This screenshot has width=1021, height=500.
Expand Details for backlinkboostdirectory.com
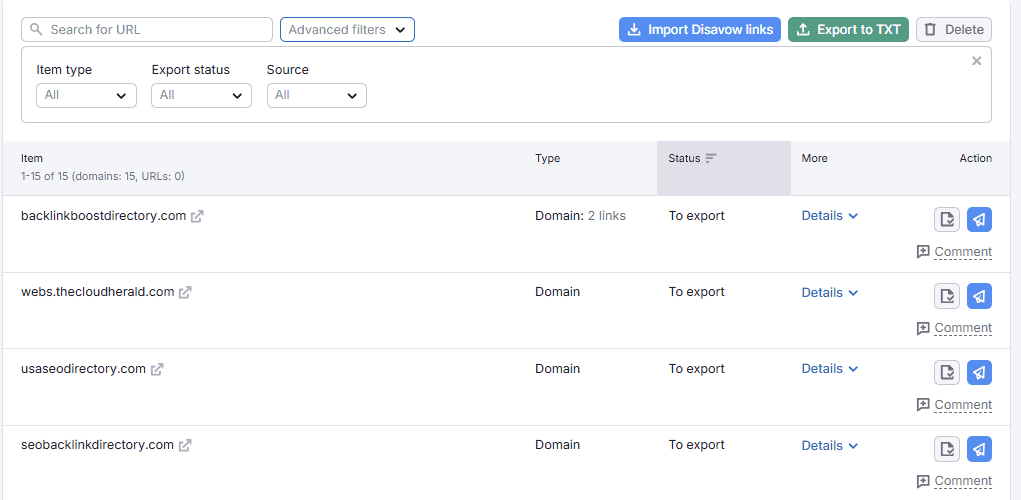coord(829,216)
